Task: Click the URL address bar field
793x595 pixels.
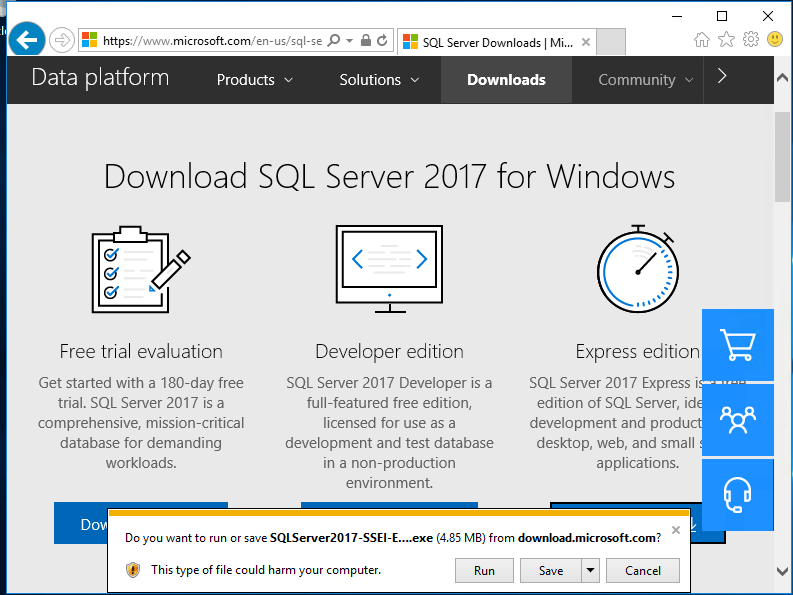Action: 212,40
